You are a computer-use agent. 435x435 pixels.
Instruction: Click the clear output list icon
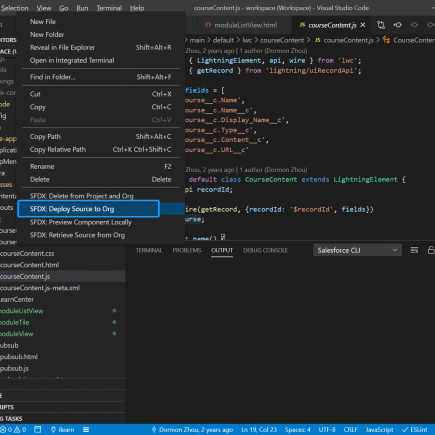point(414,250)
